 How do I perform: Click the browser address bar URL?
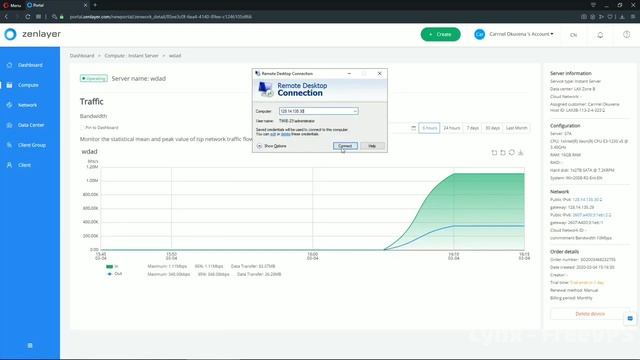click(x=160, y=17)
